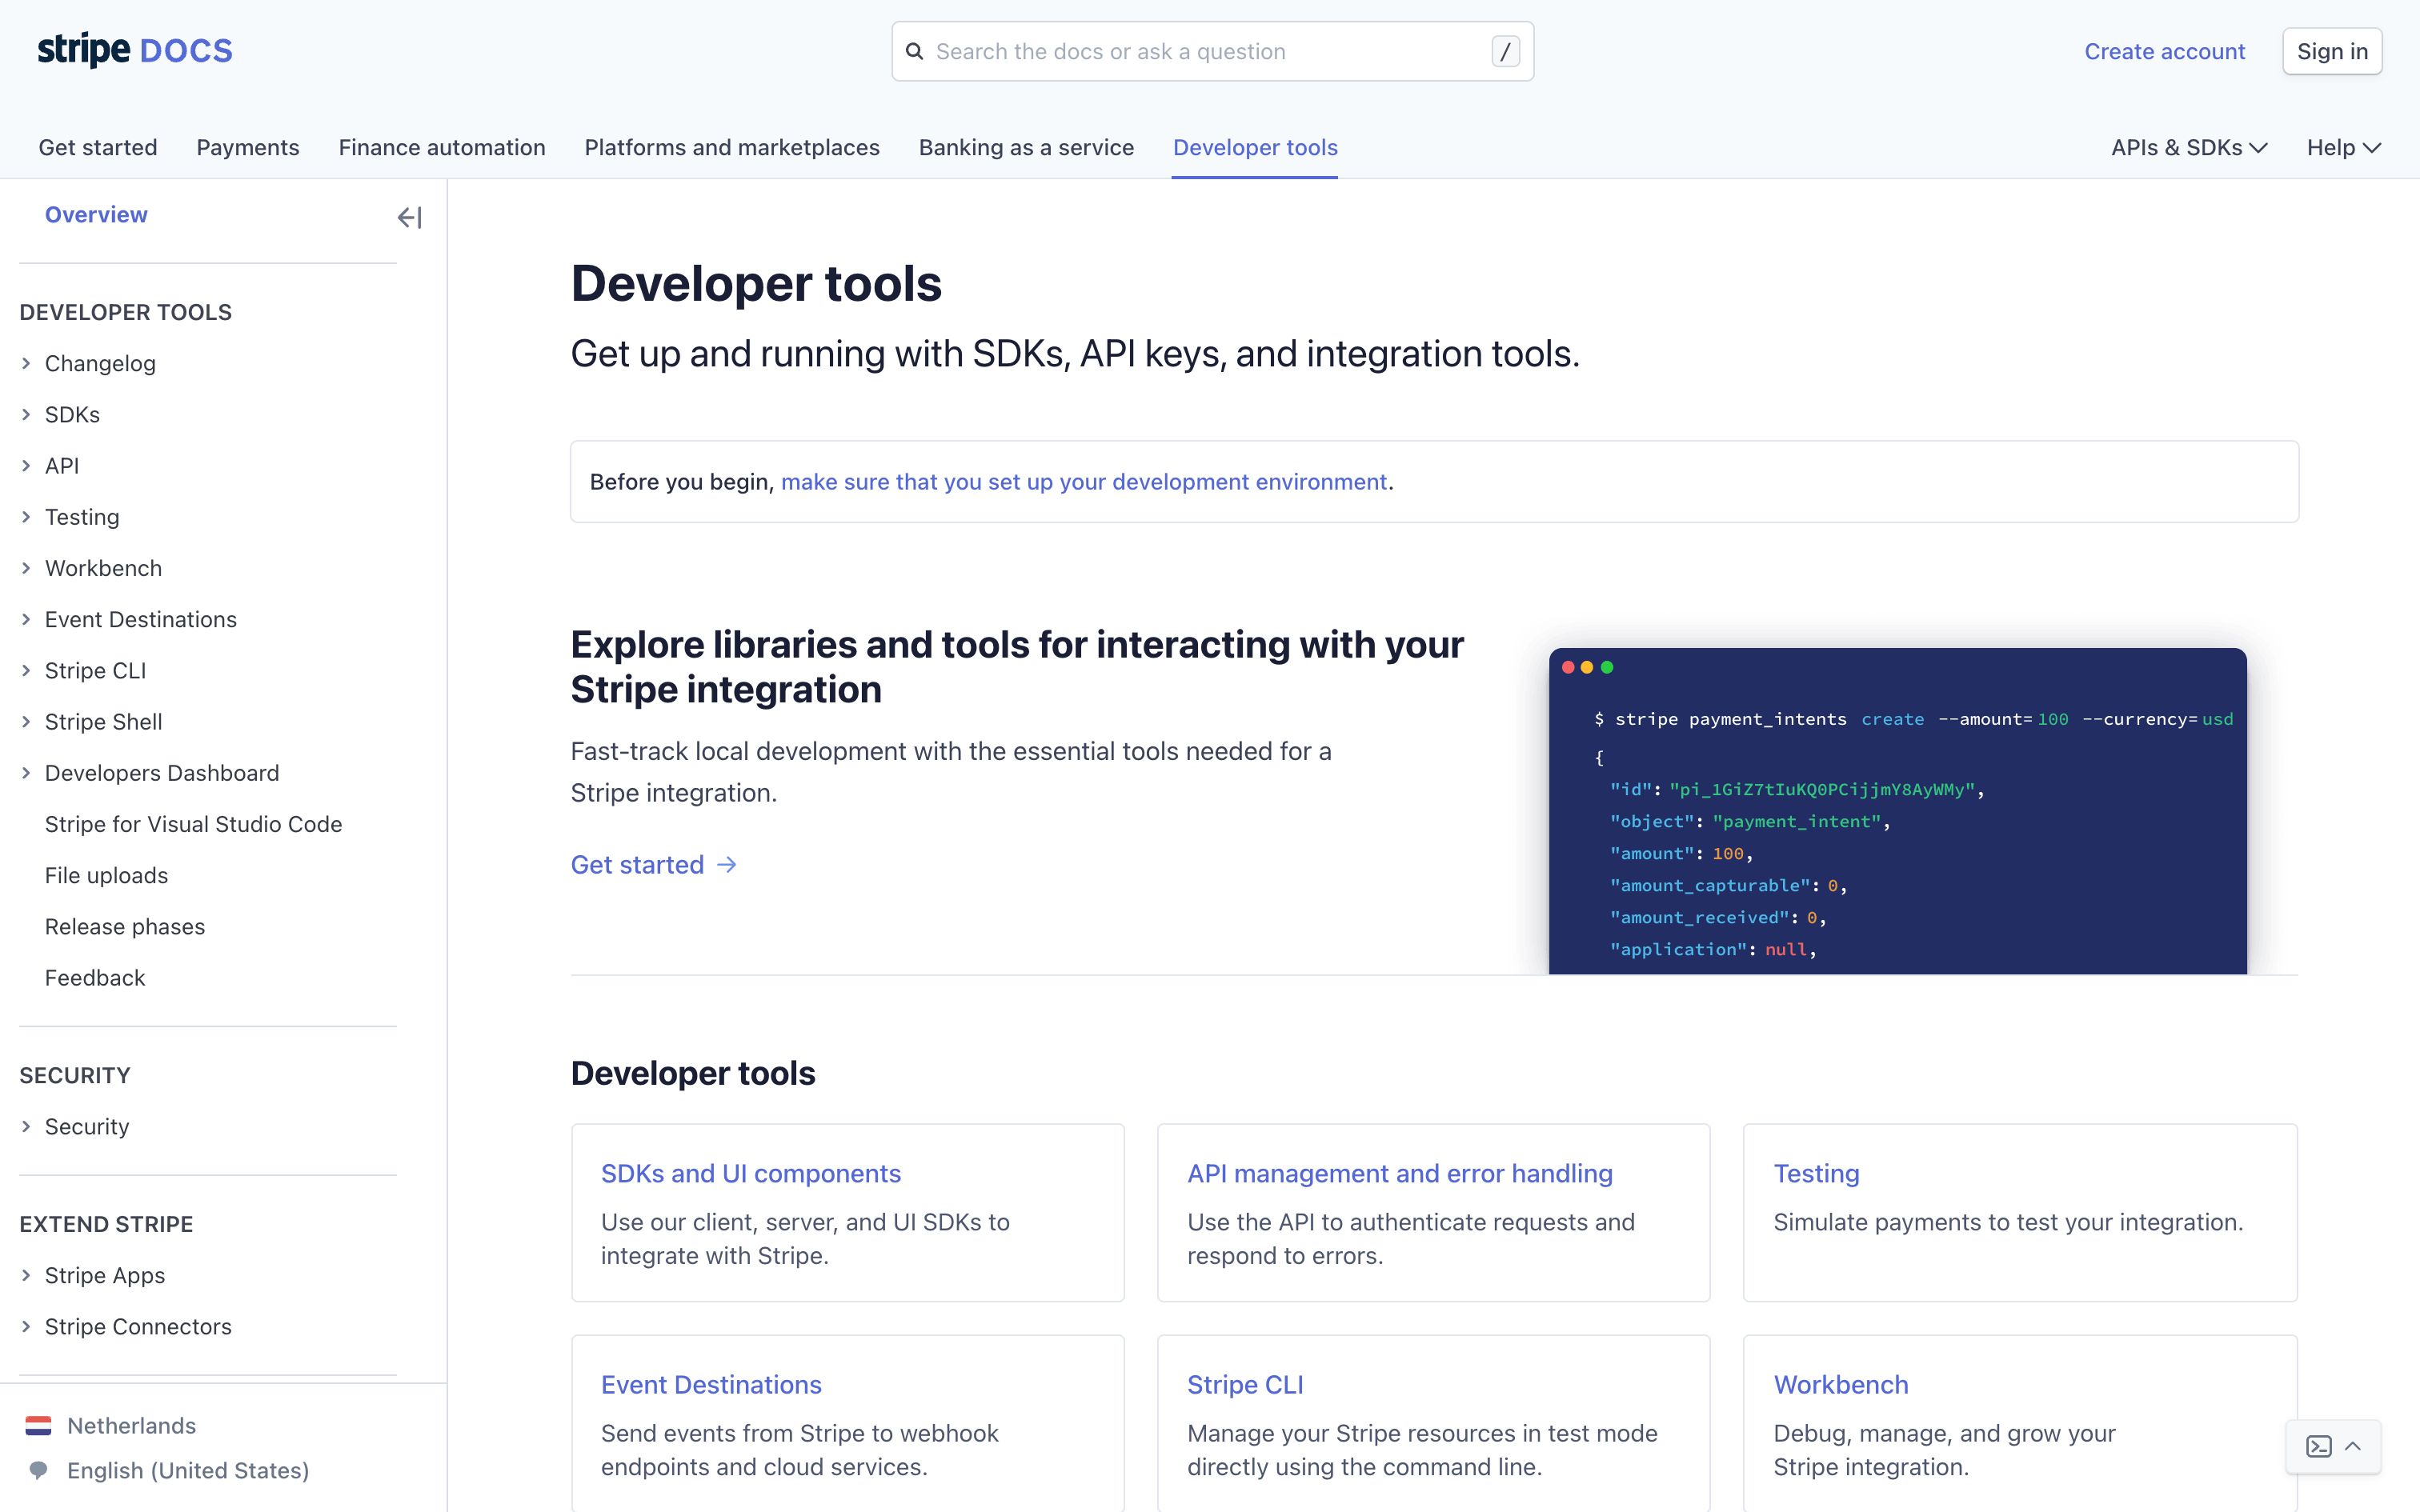Expand the Event Destinations sidebar item

coord(26,619)
